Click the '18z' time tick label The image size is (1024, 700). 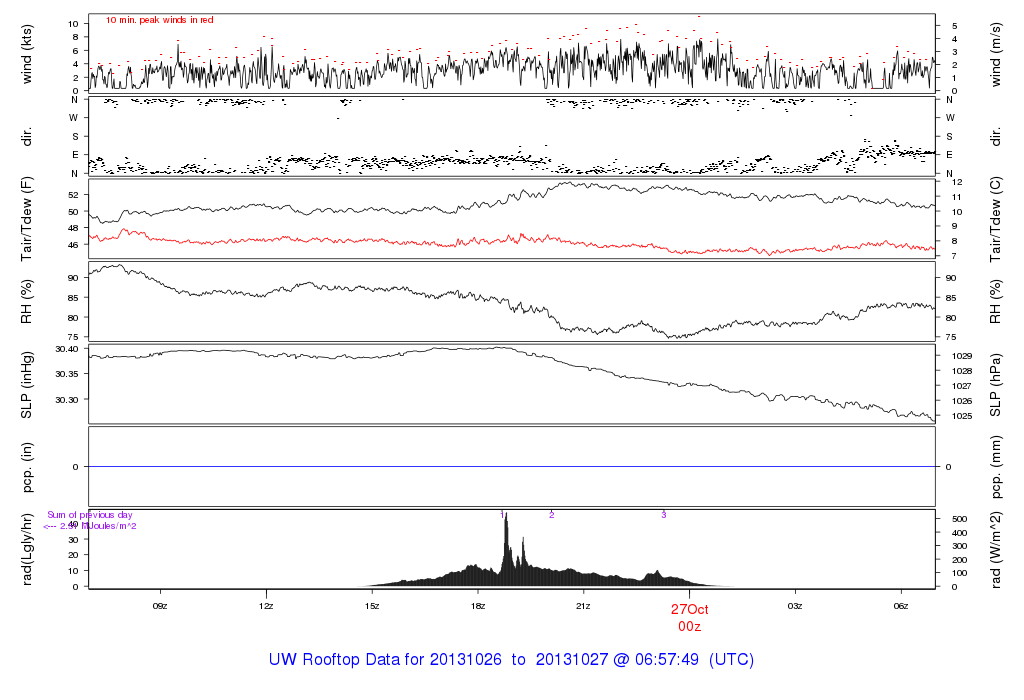pos(477,606)
